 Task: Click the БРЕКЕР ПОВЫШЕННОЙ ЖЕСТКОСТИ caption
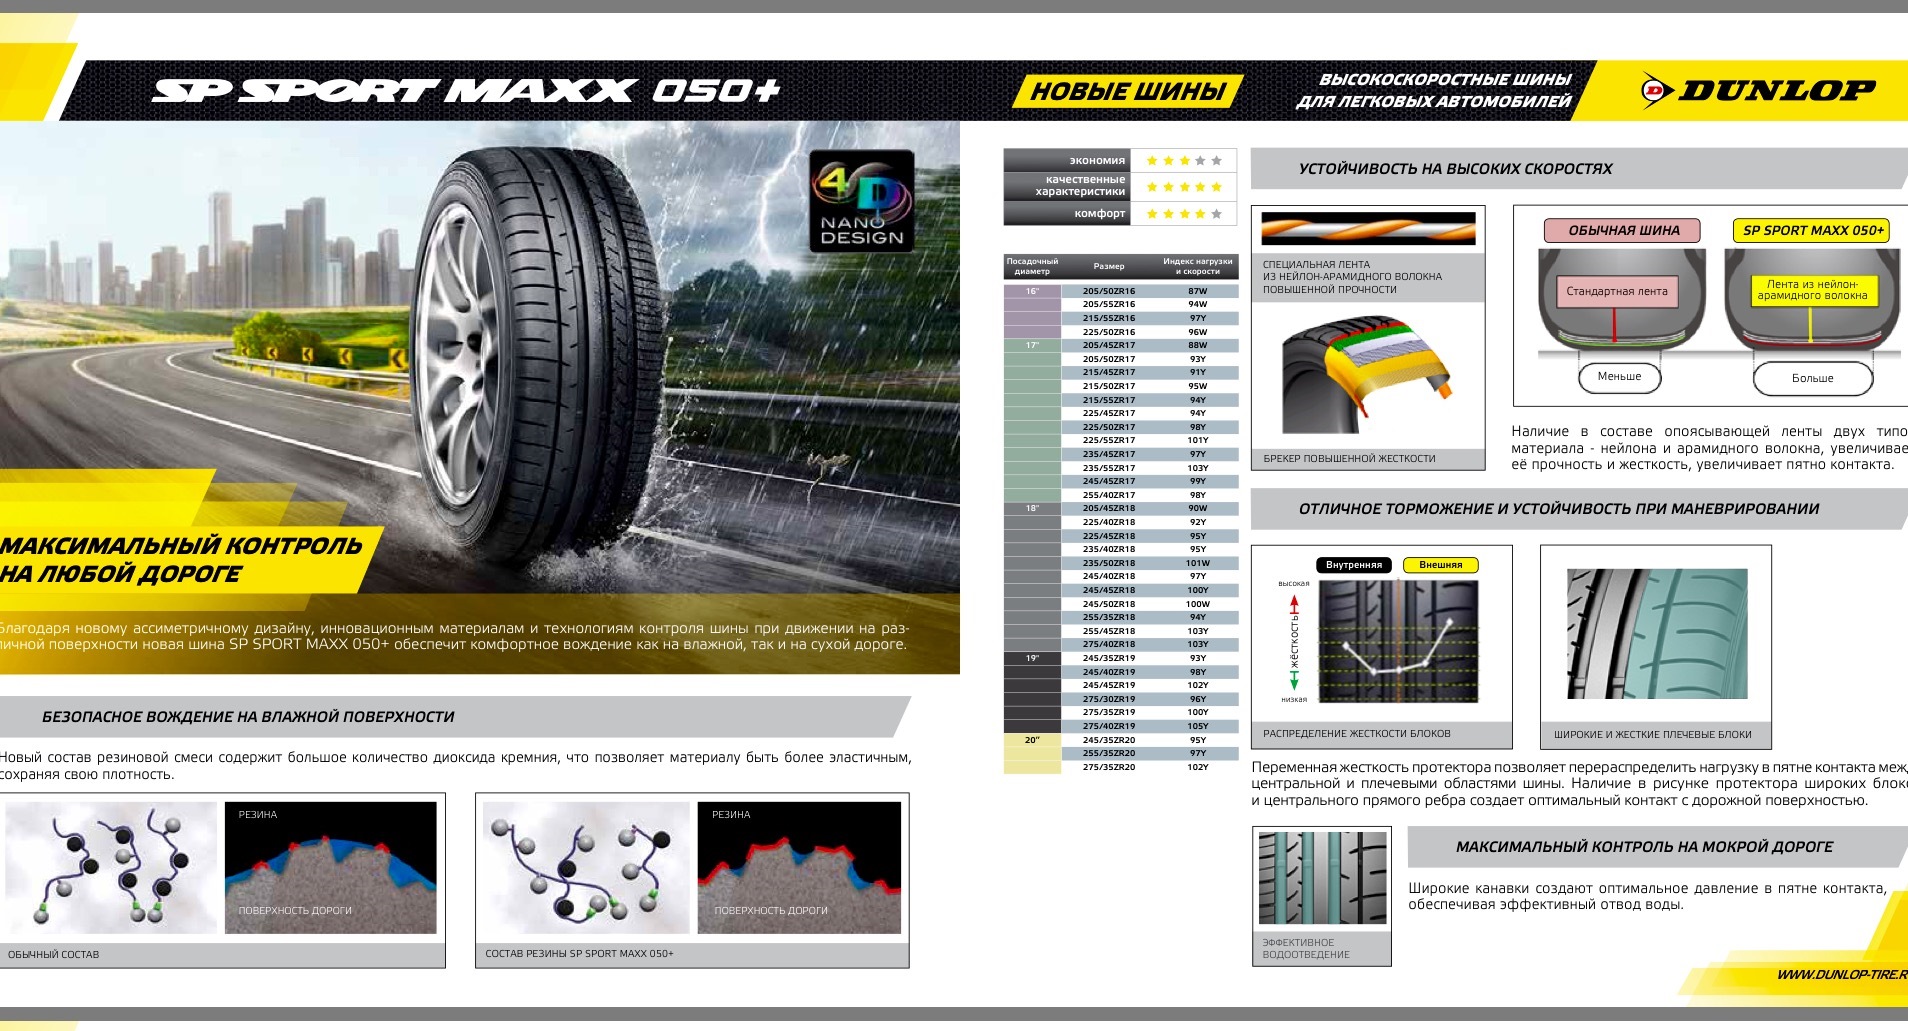pos(1349,459)
